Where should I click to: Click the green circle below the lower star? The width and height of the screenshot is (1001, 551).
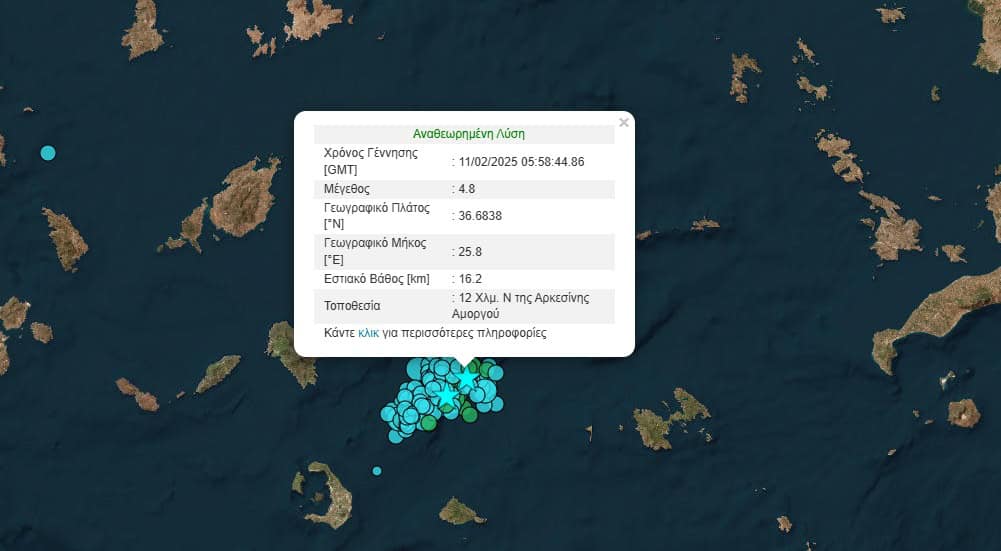click(469, 414)
